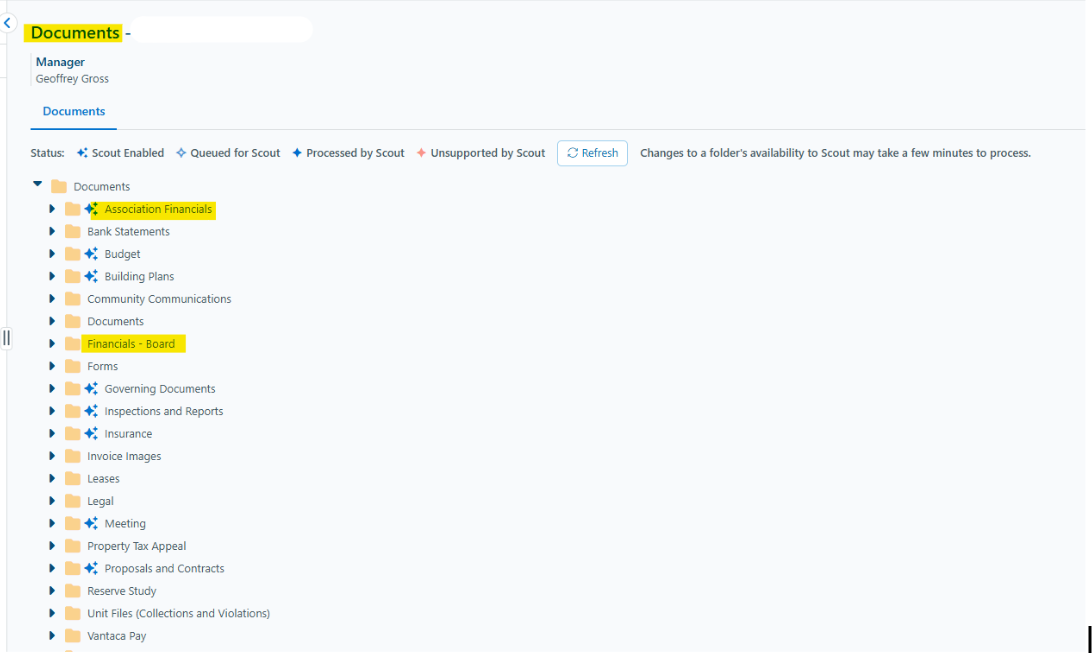Click the Reserve Study folder icon
1092x653 pixels.
(72, 591)
